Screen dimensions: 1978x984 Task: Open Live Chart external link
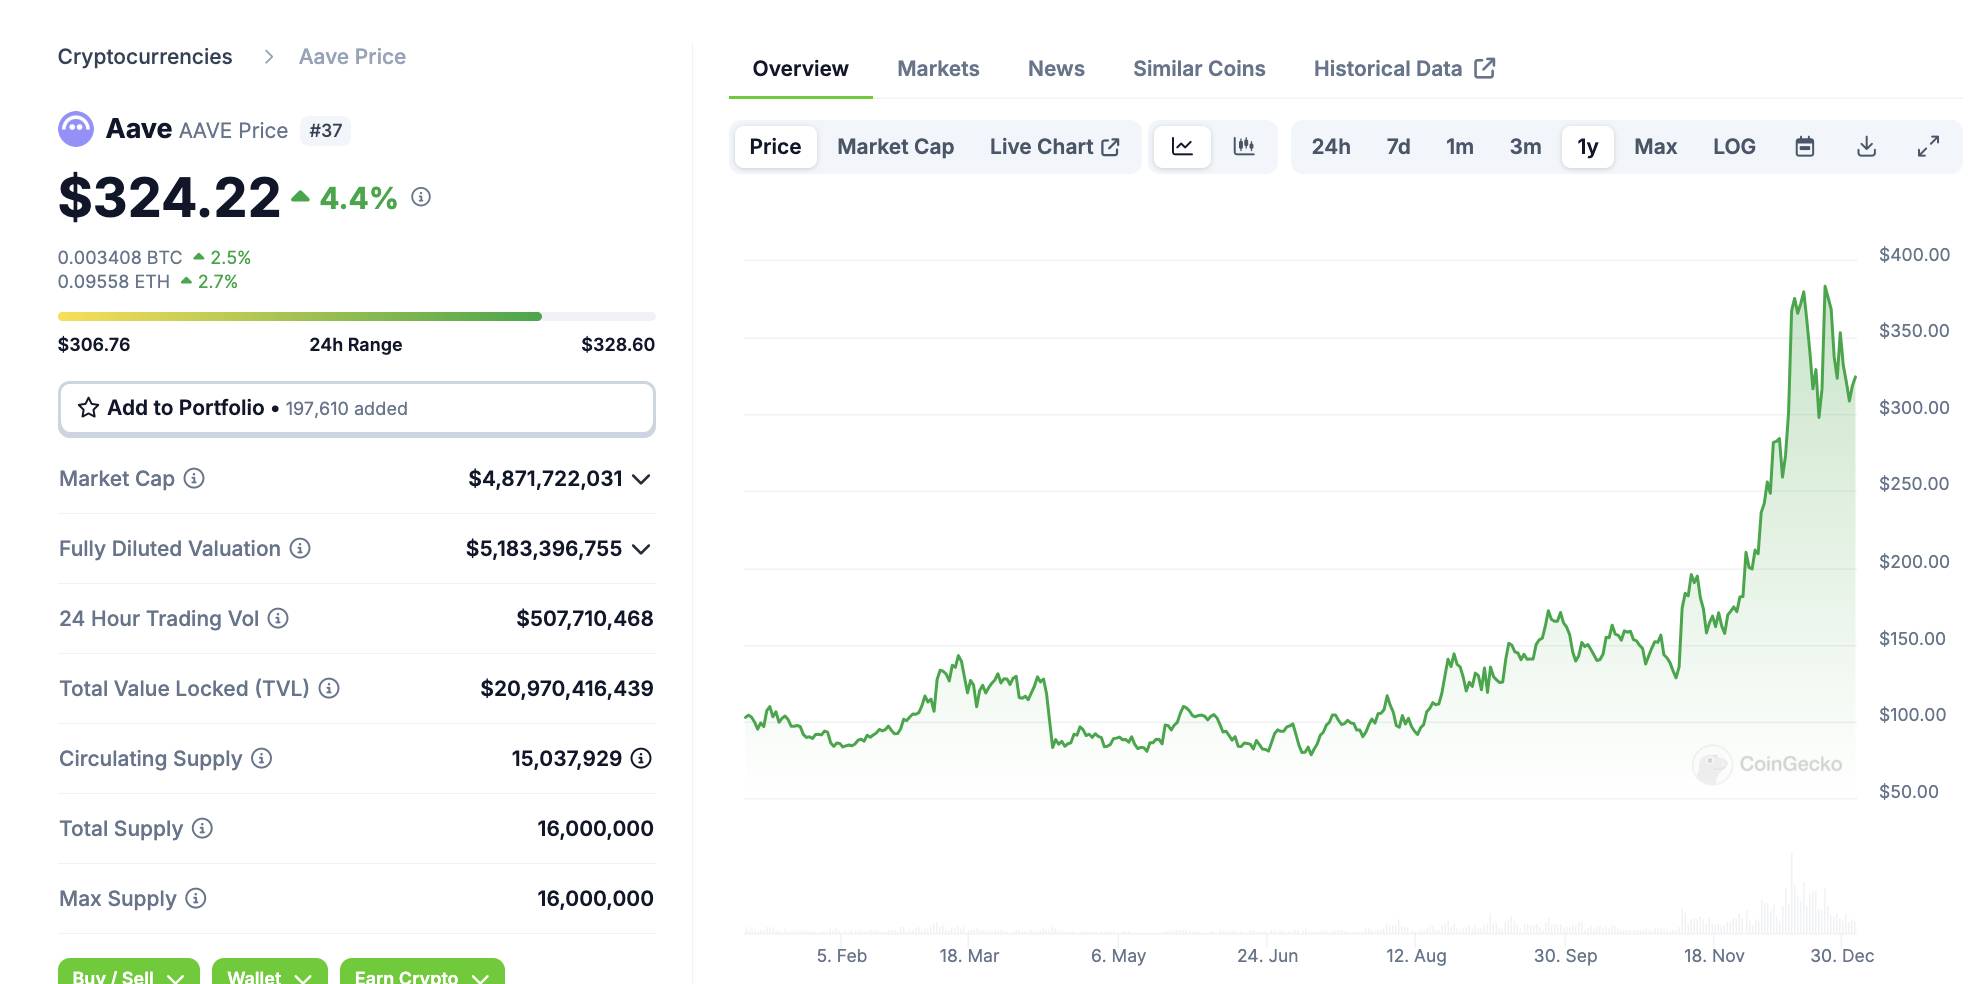coord(1054,147)
